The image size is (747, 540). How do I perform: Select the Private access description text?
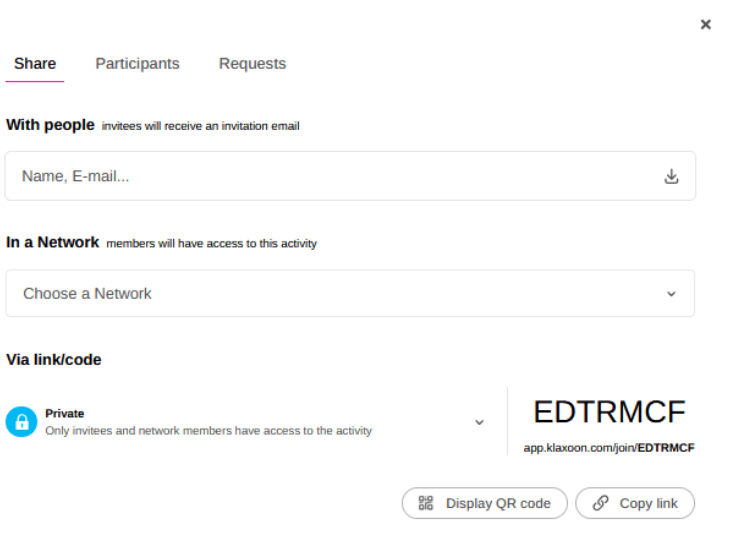tap(208, 431)
